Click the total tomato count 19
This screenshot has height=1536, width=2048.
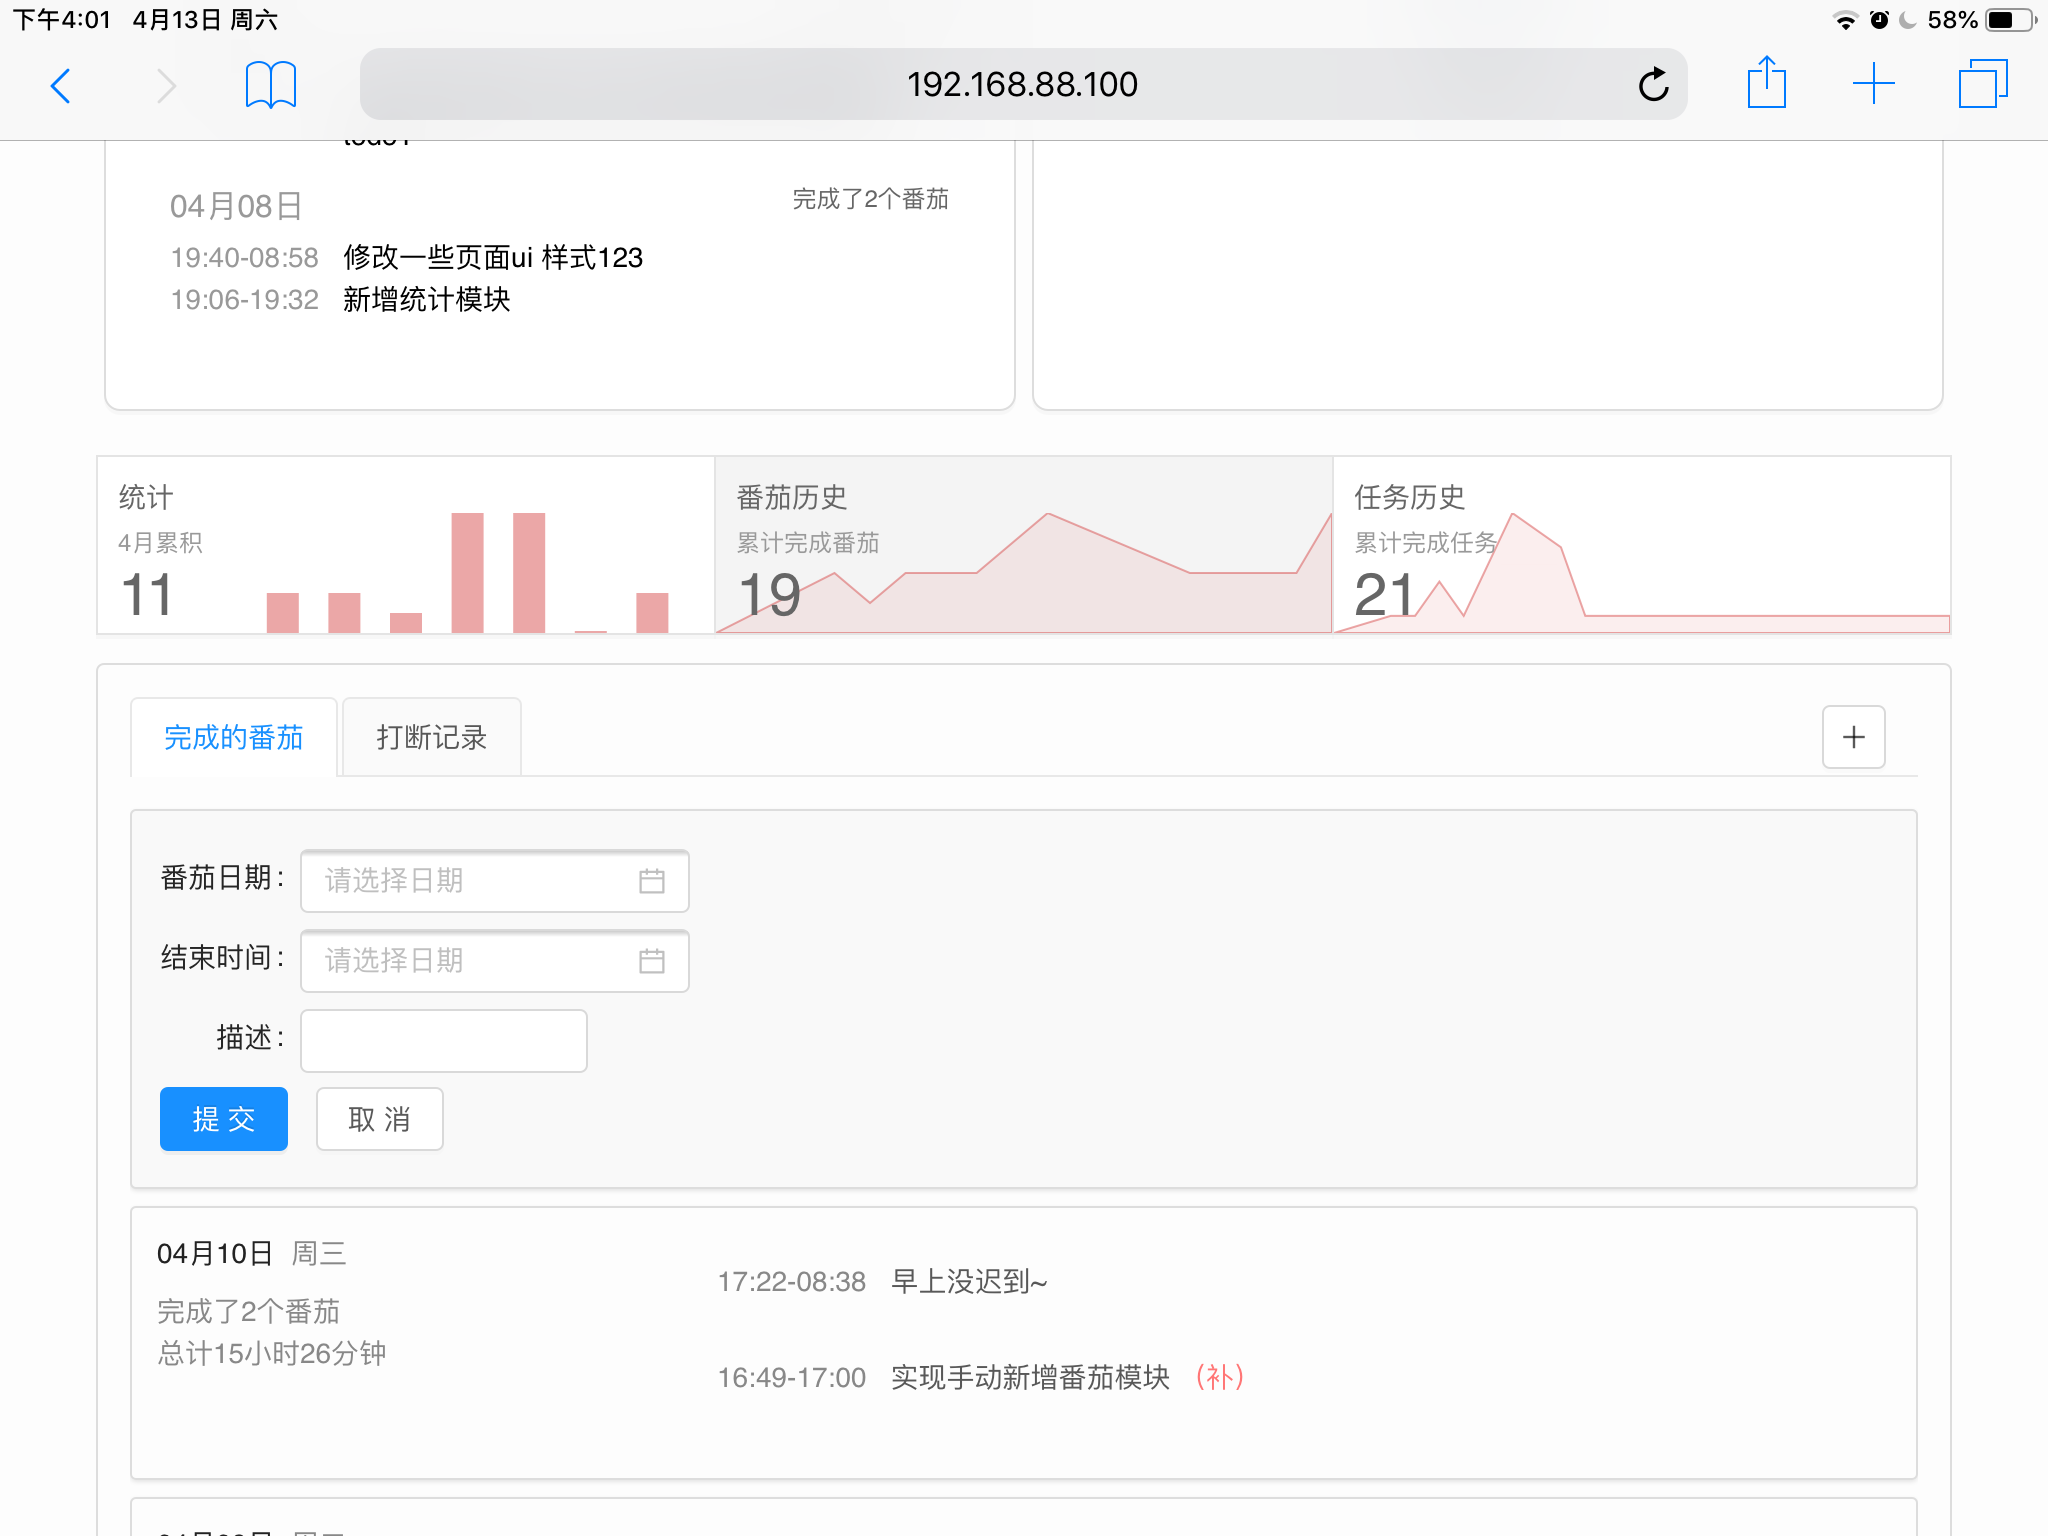tap(769, 594)
